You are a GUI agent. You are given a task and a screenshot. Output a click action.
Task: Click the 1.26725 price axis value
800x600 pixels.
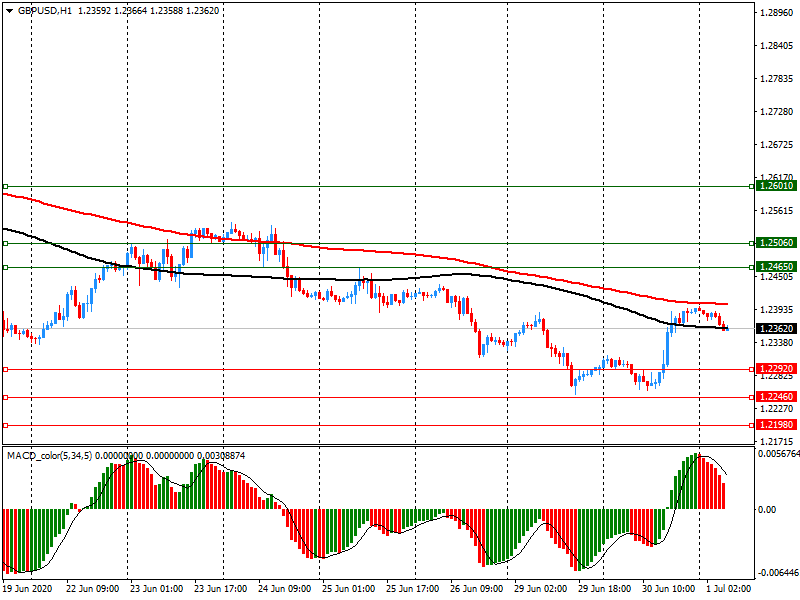(777, 145)
